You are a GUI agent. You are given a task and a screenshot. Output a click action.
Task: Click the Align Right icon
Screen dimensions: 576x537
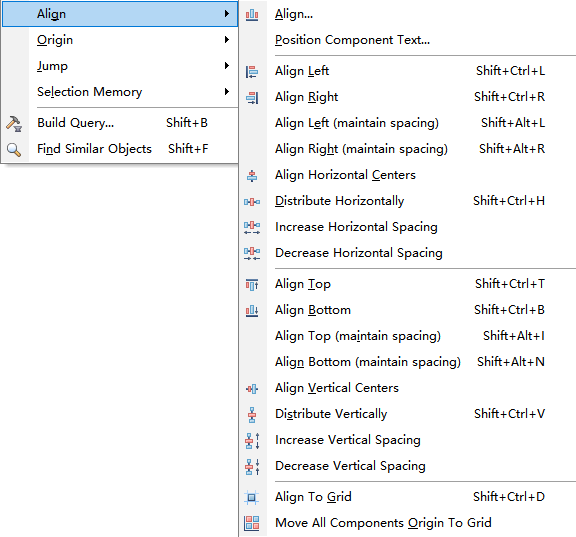coord(252,97)
